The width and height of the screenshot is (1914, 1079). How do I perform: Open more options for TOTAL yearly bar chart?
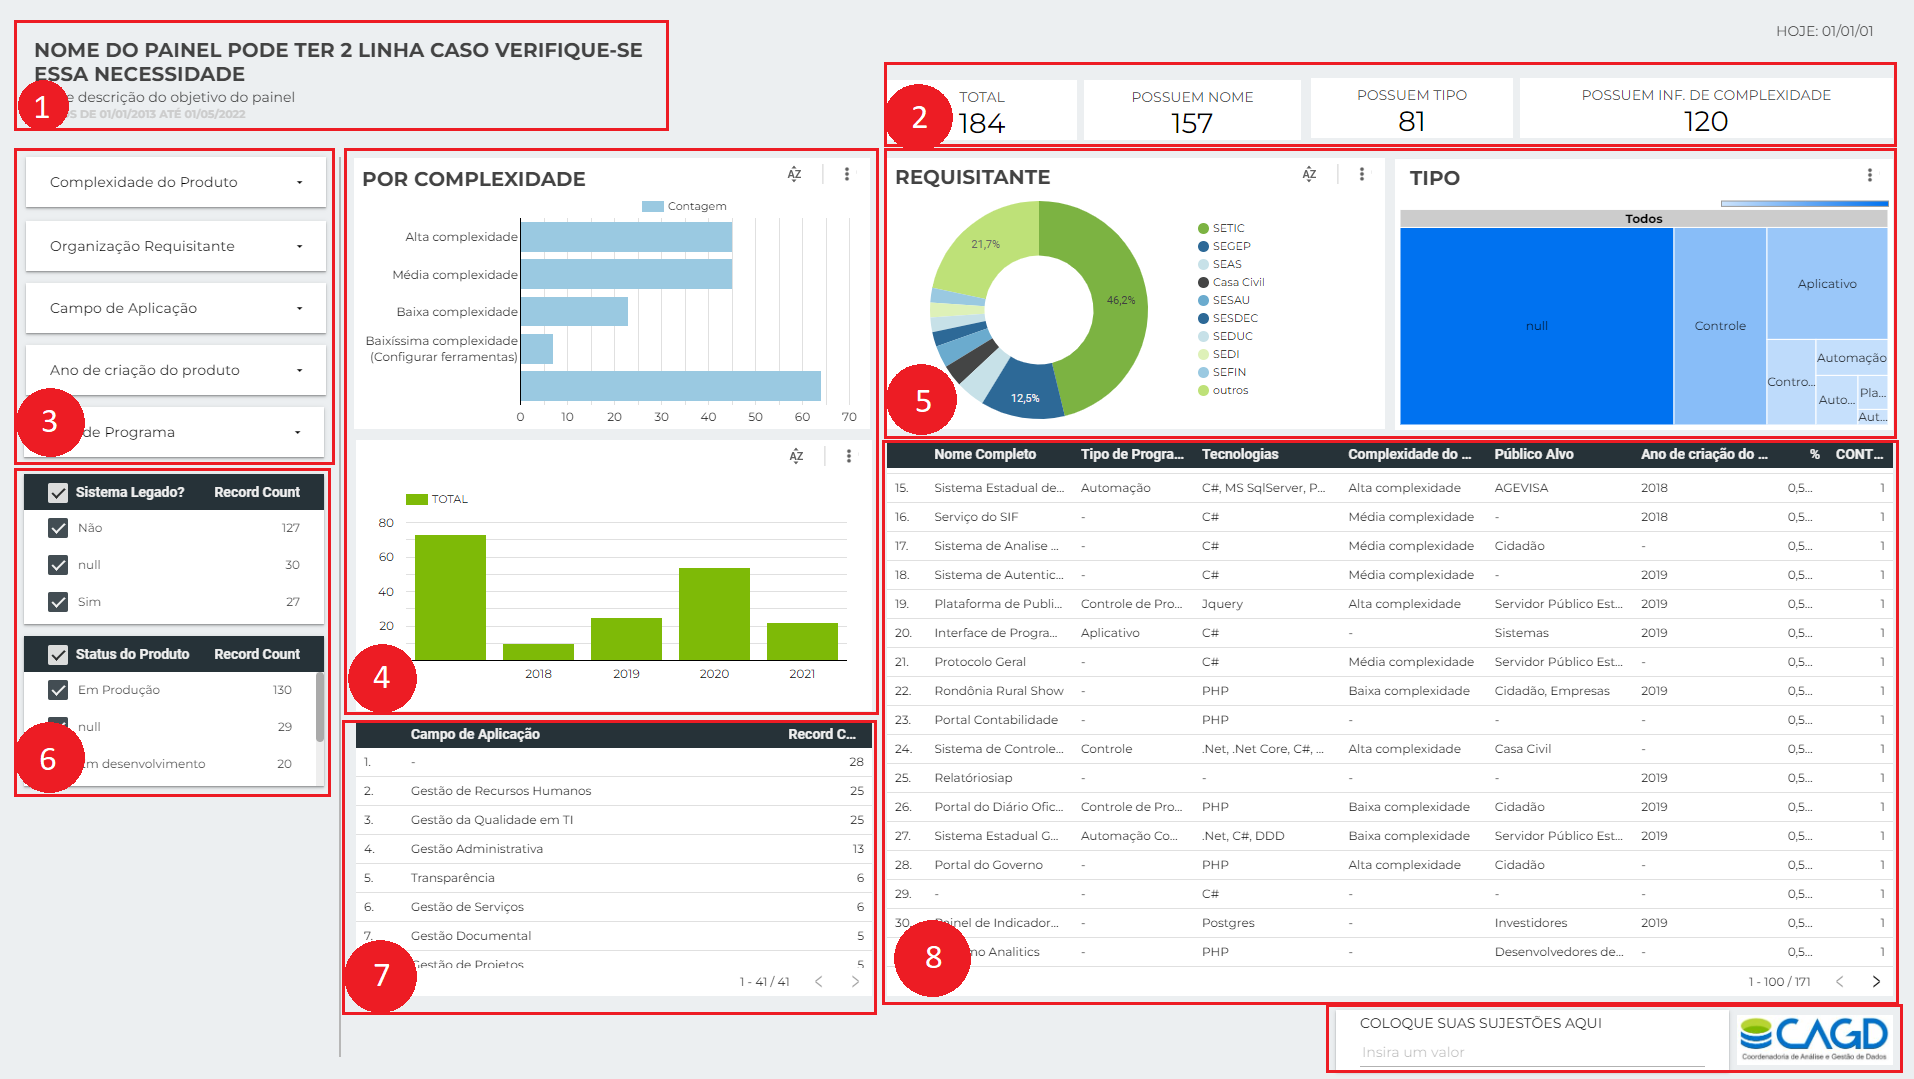tap(849, 456)
